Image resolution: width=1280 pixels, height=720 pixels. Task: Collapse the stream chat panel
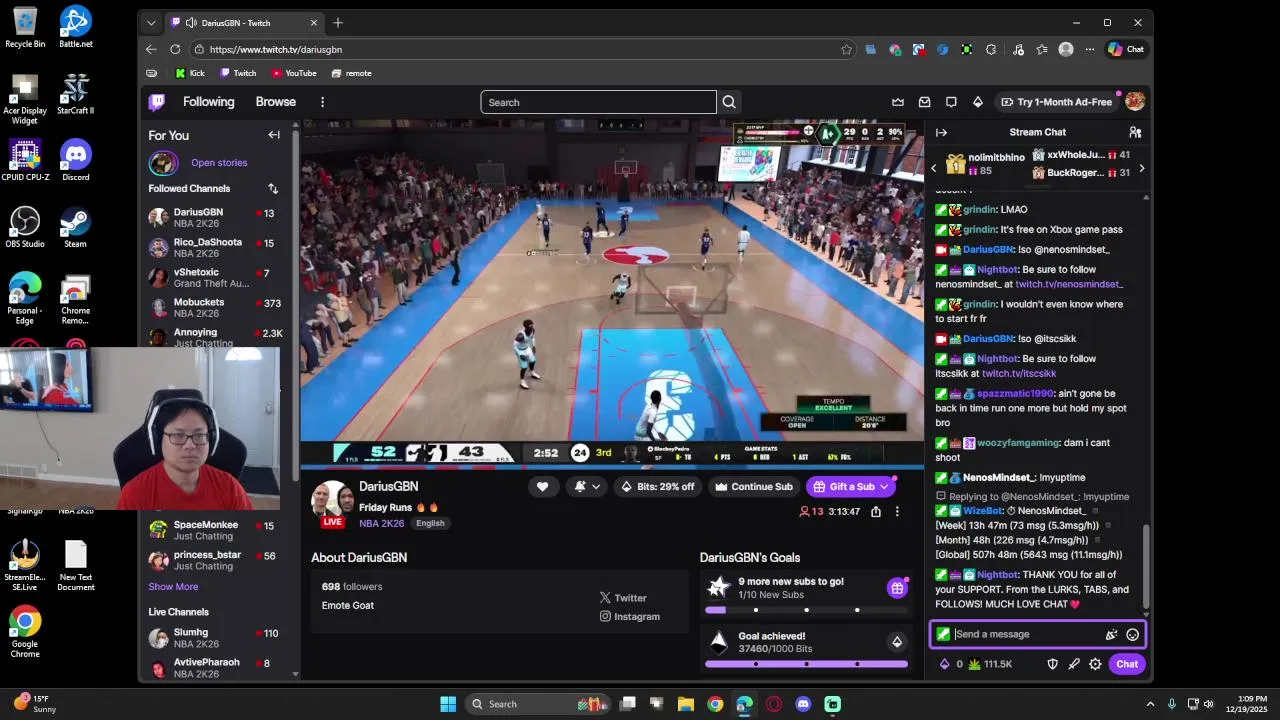941,132
